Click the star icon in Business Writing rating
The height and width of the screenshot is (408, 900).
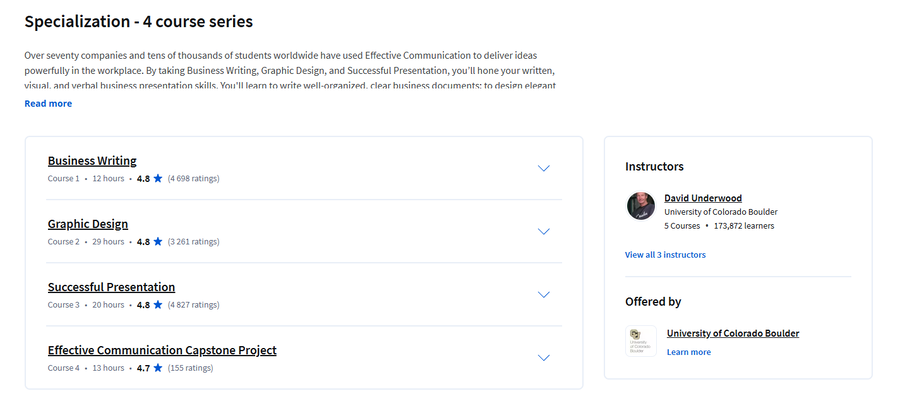tap(158, 178)
